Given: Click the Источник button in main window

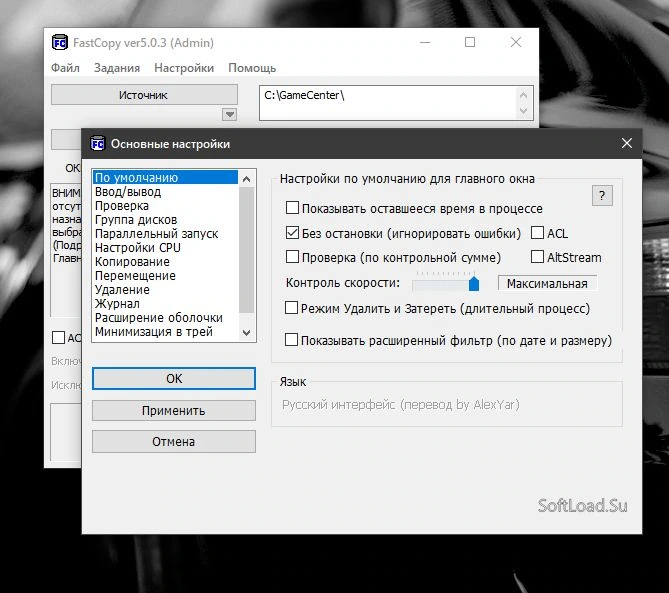Looking at the screenshot, I should tap(144, 95).
